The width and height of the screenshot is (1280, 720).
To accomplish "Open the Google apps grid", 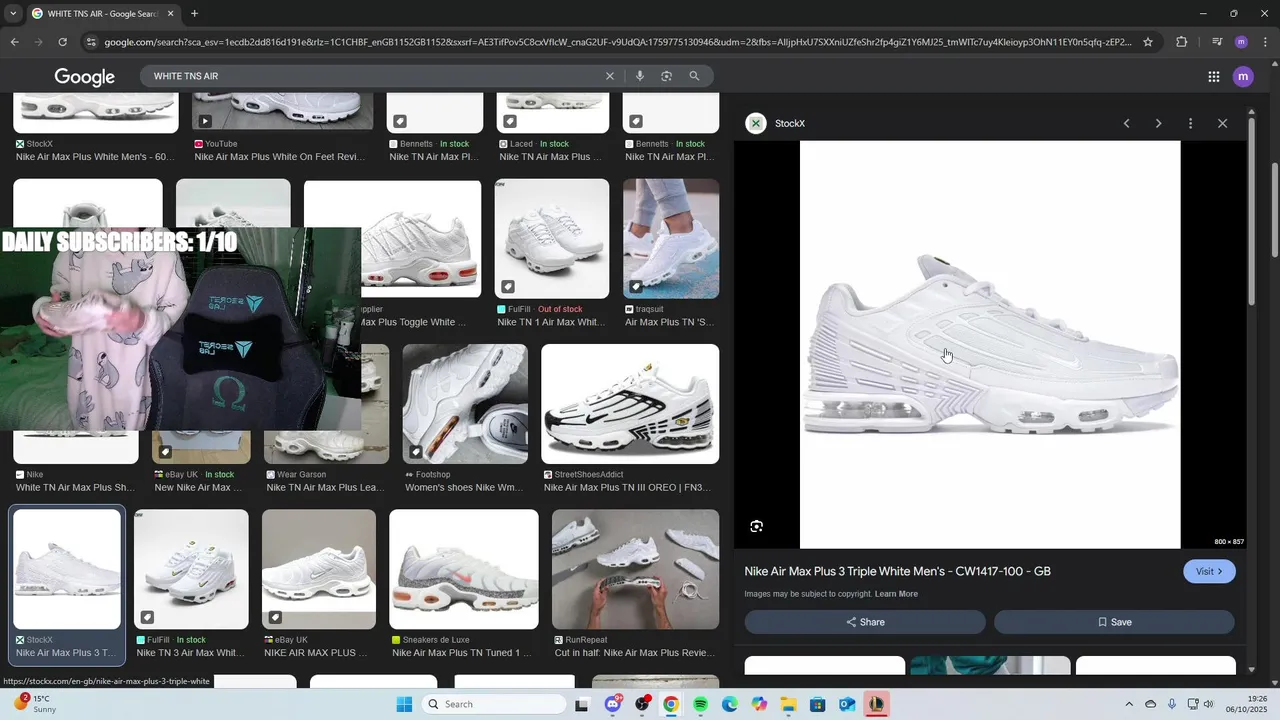I will tap(1214, 76).
